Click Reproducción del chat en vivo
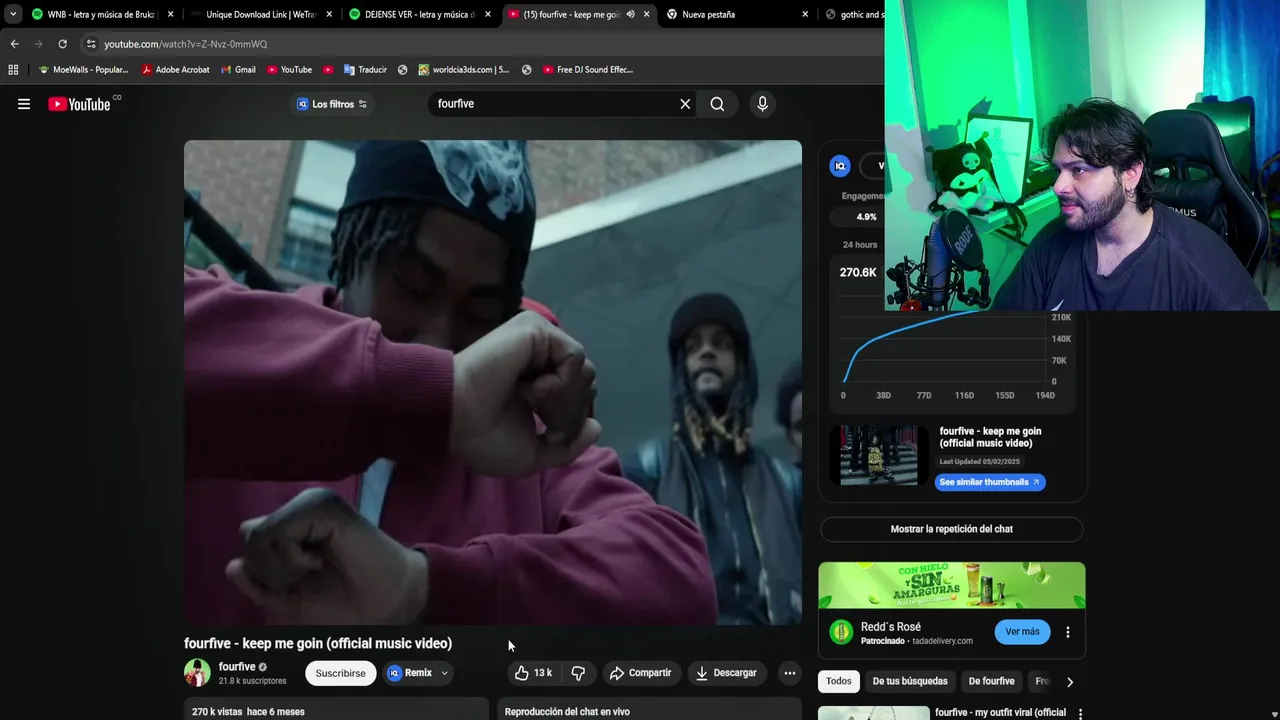The width and height of the screenshot is (1280, 720). coord(567,712)
